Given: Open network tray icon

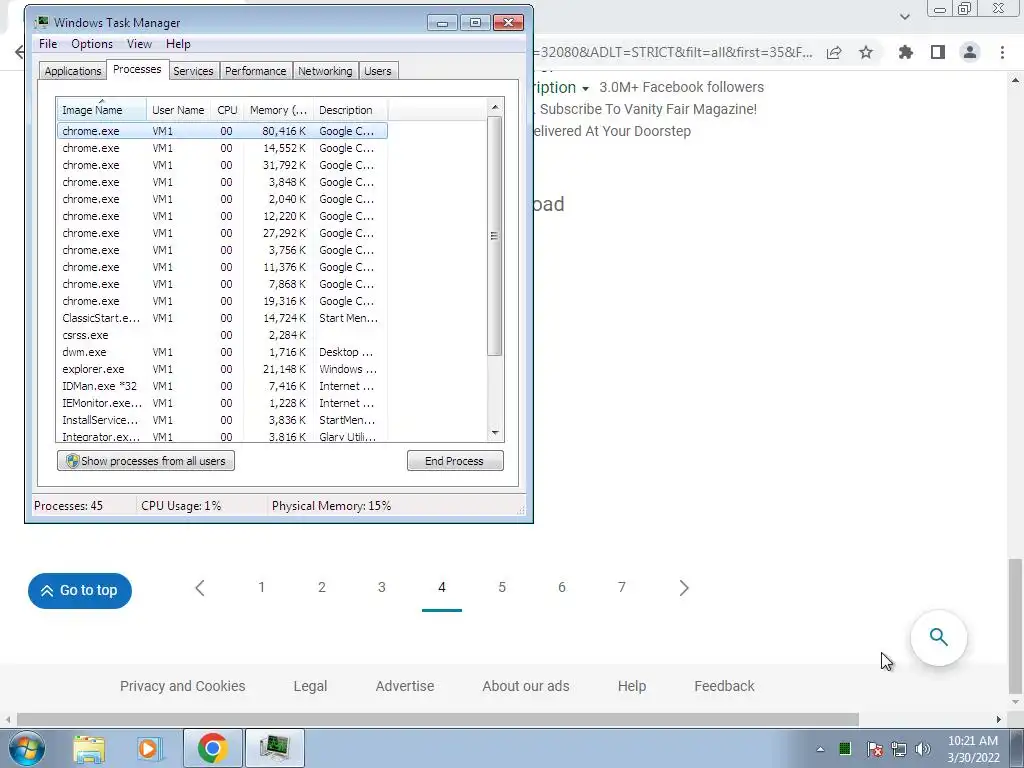Looking at the screenshot, I should pyautogui.click(x=899, y=749).
